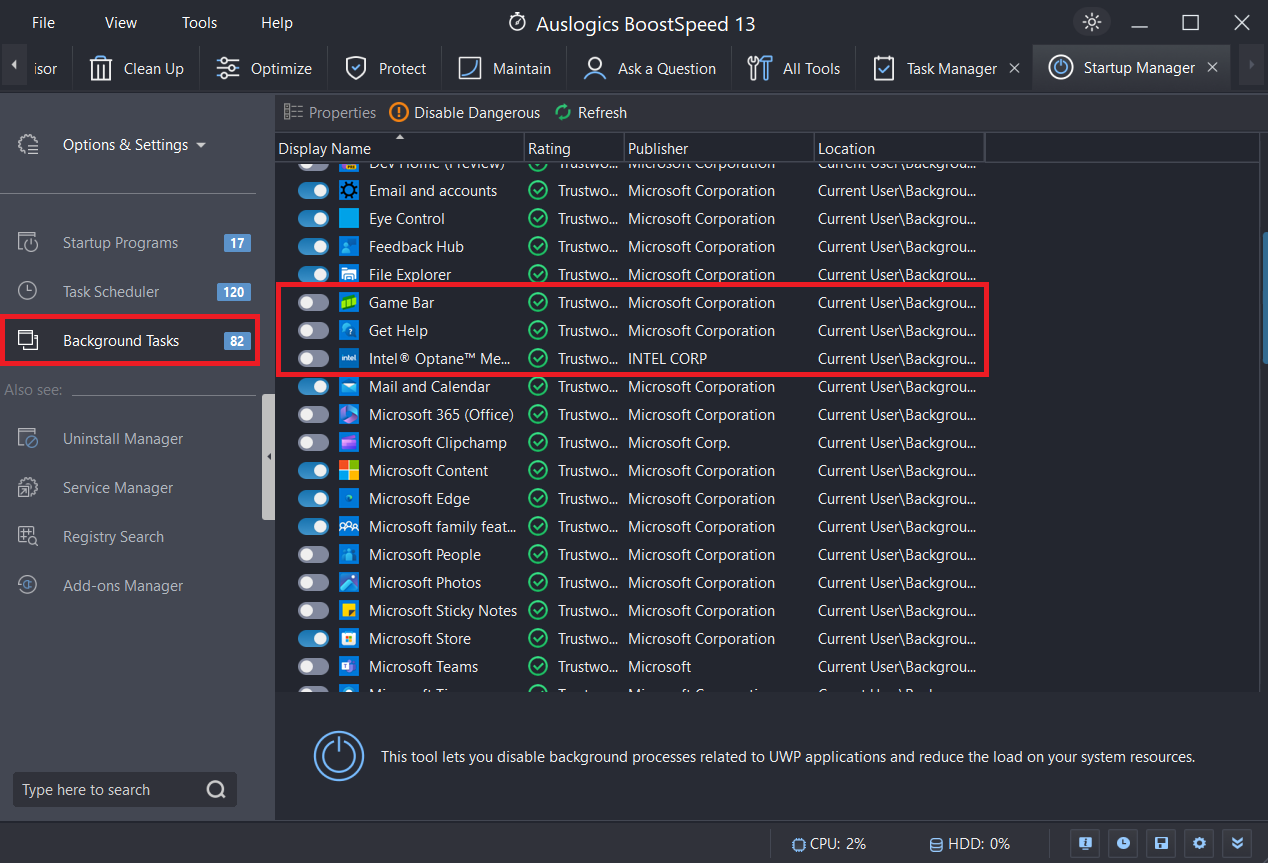Enable the Game Bar background task

click(314, 303)
